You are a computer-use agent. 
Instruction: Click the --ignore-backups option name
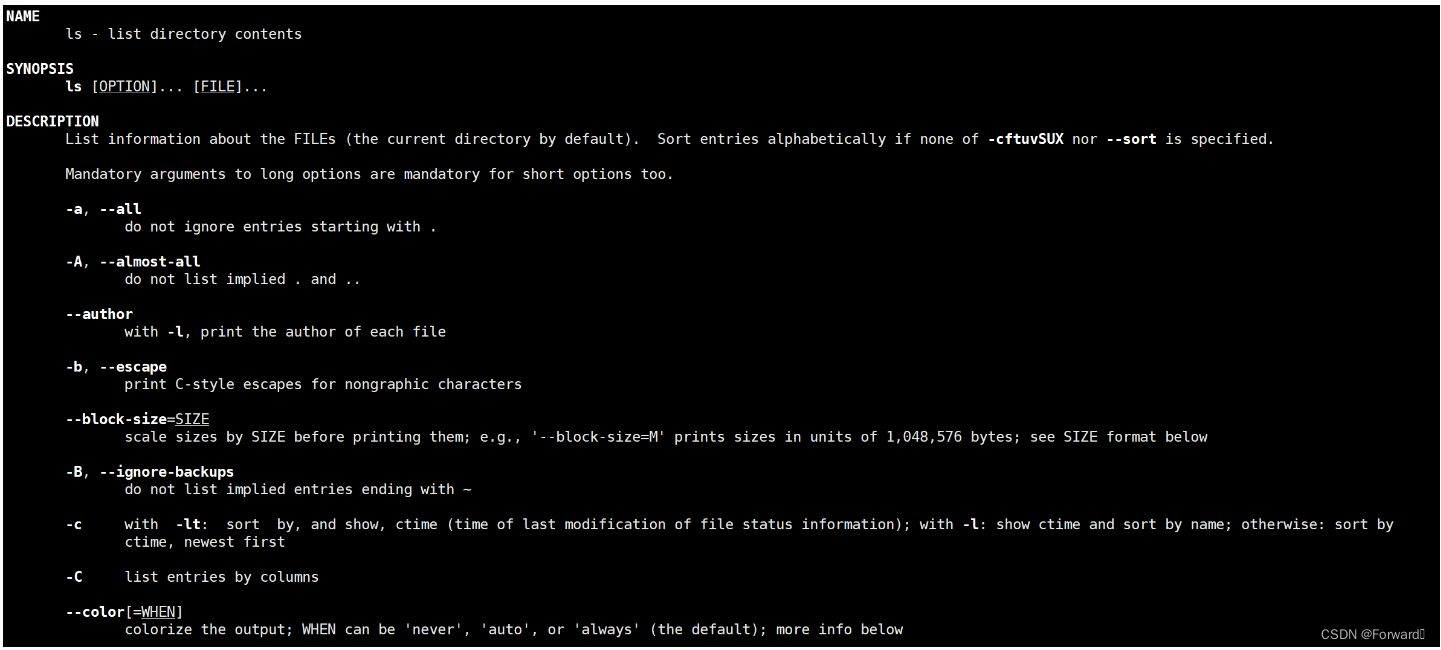point(167,472)
